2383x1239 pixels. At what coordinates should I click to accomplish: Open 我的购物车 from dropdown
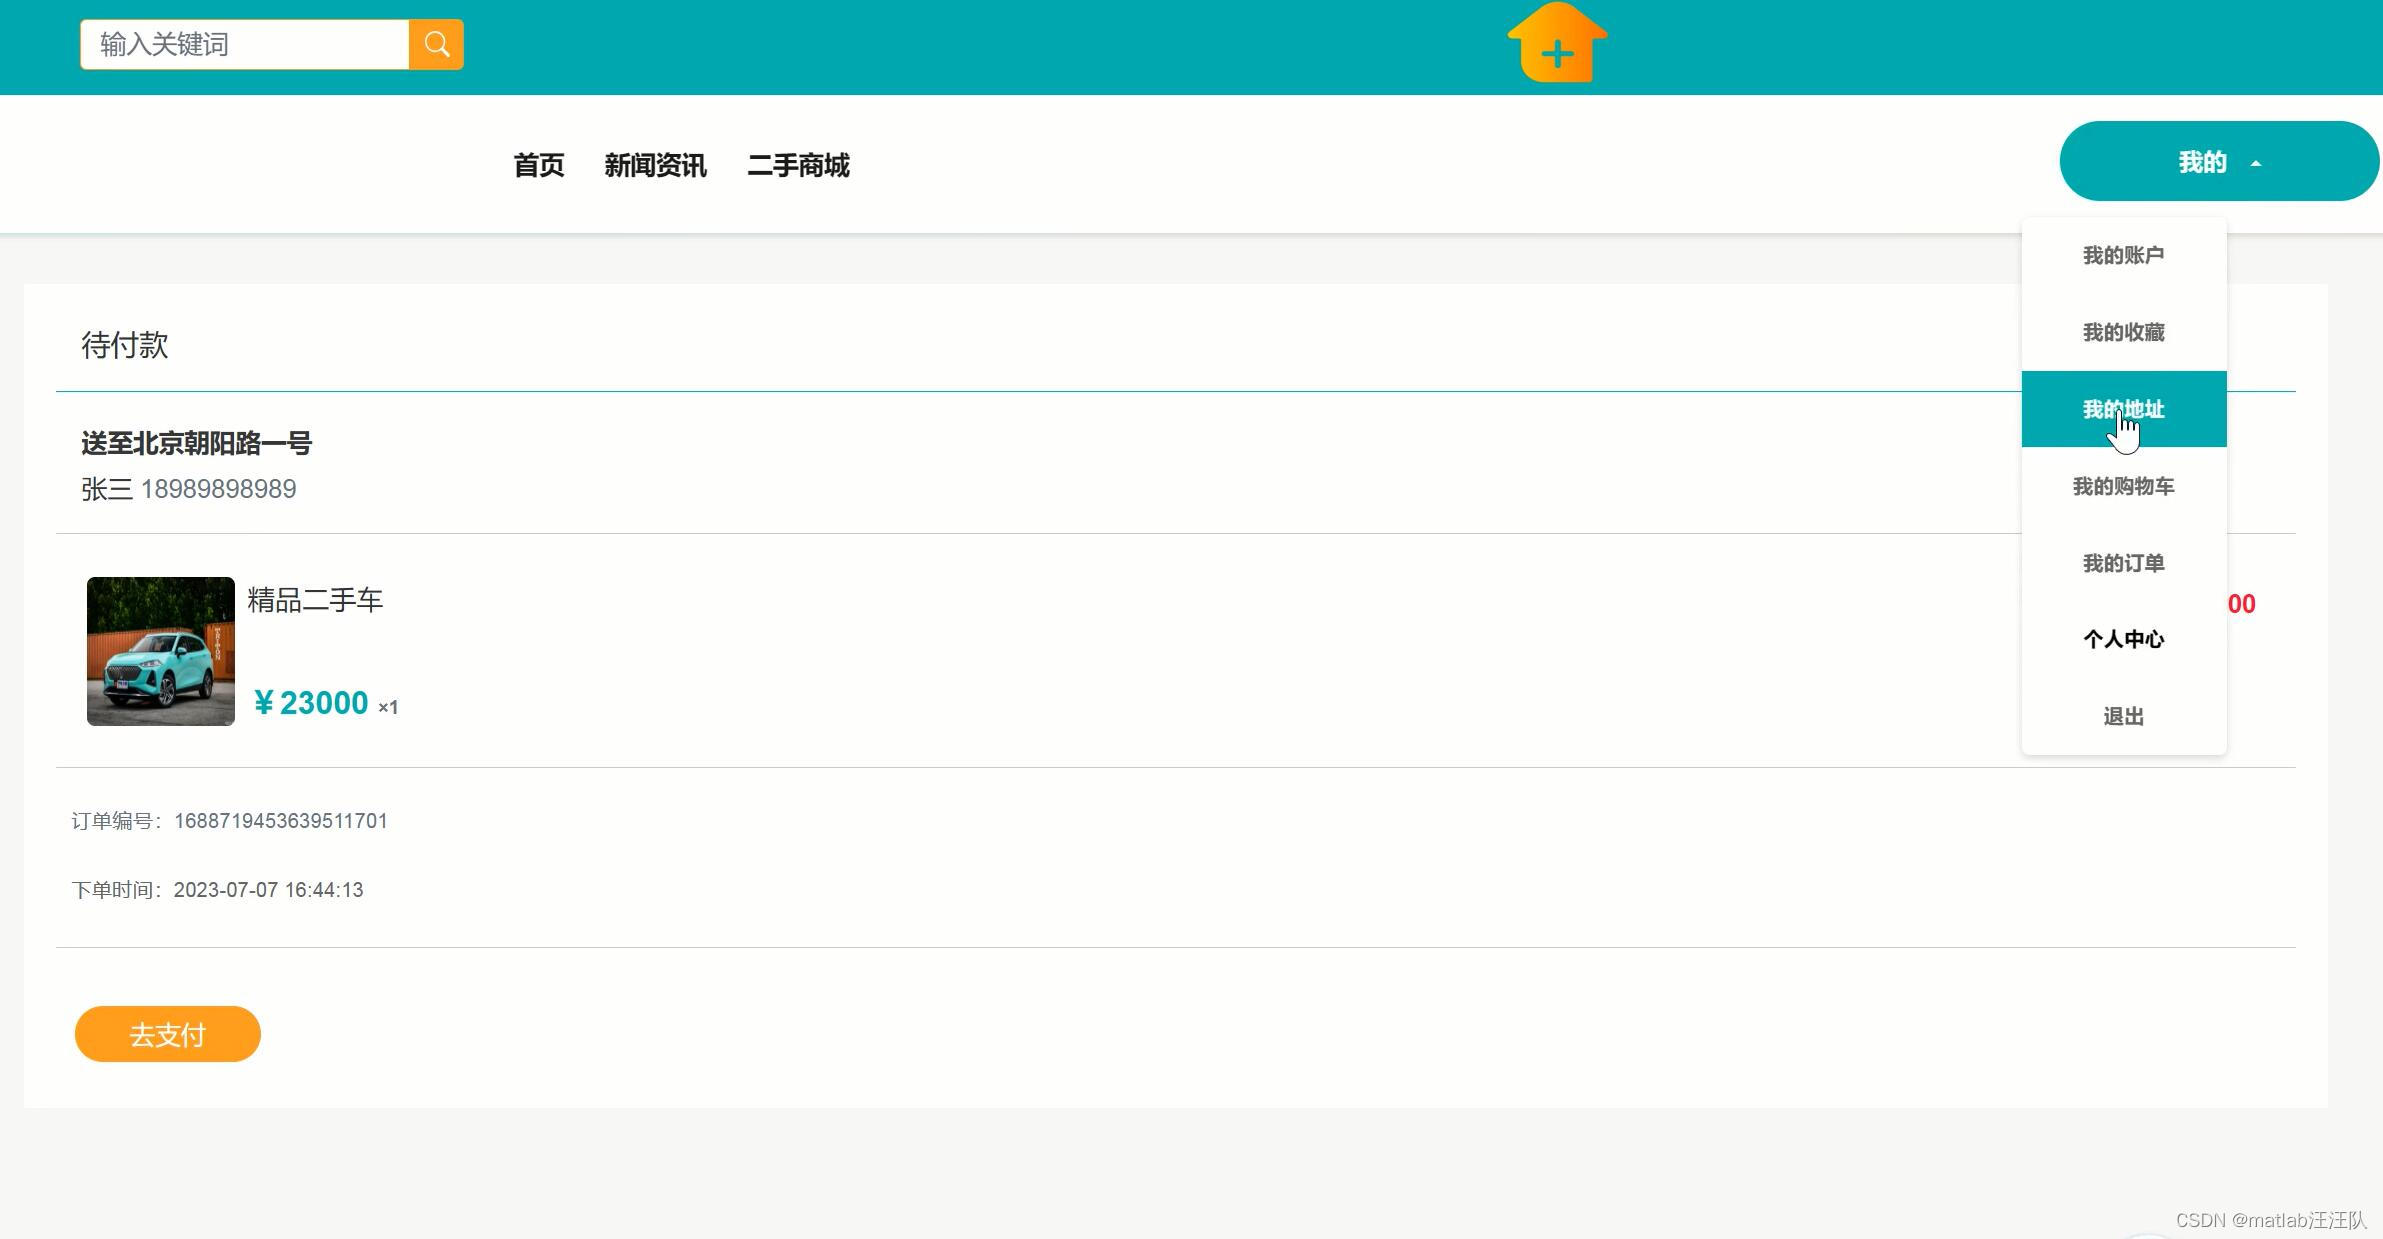2123,486
